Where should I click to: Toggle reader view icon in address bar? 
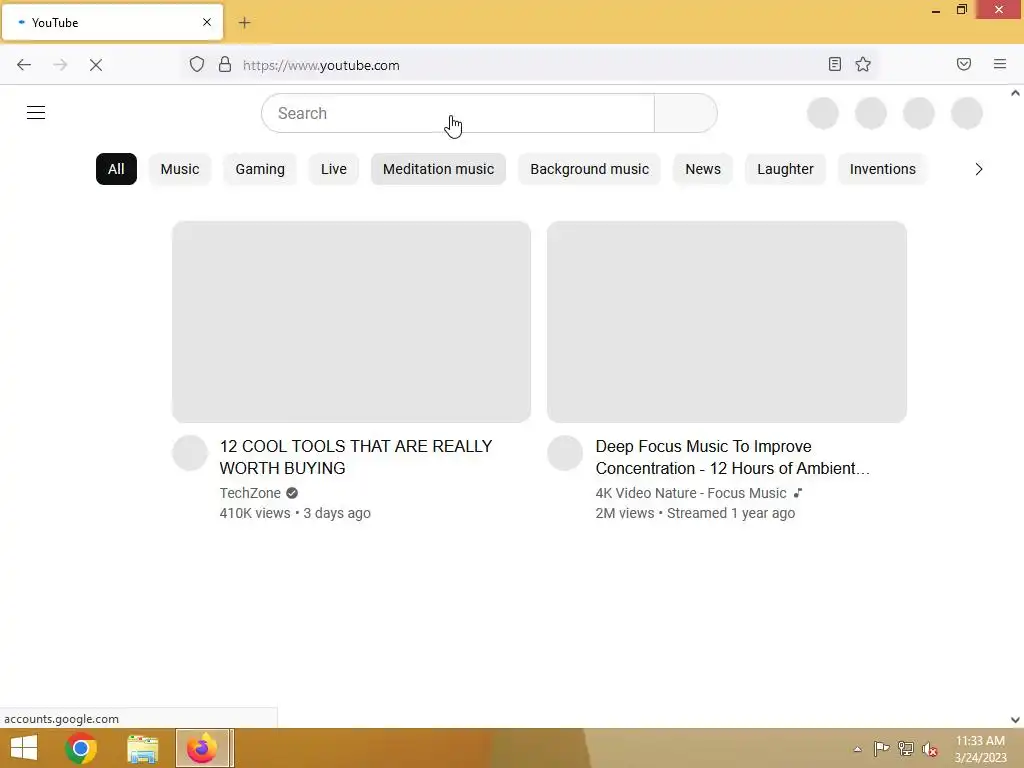point(835,64)
